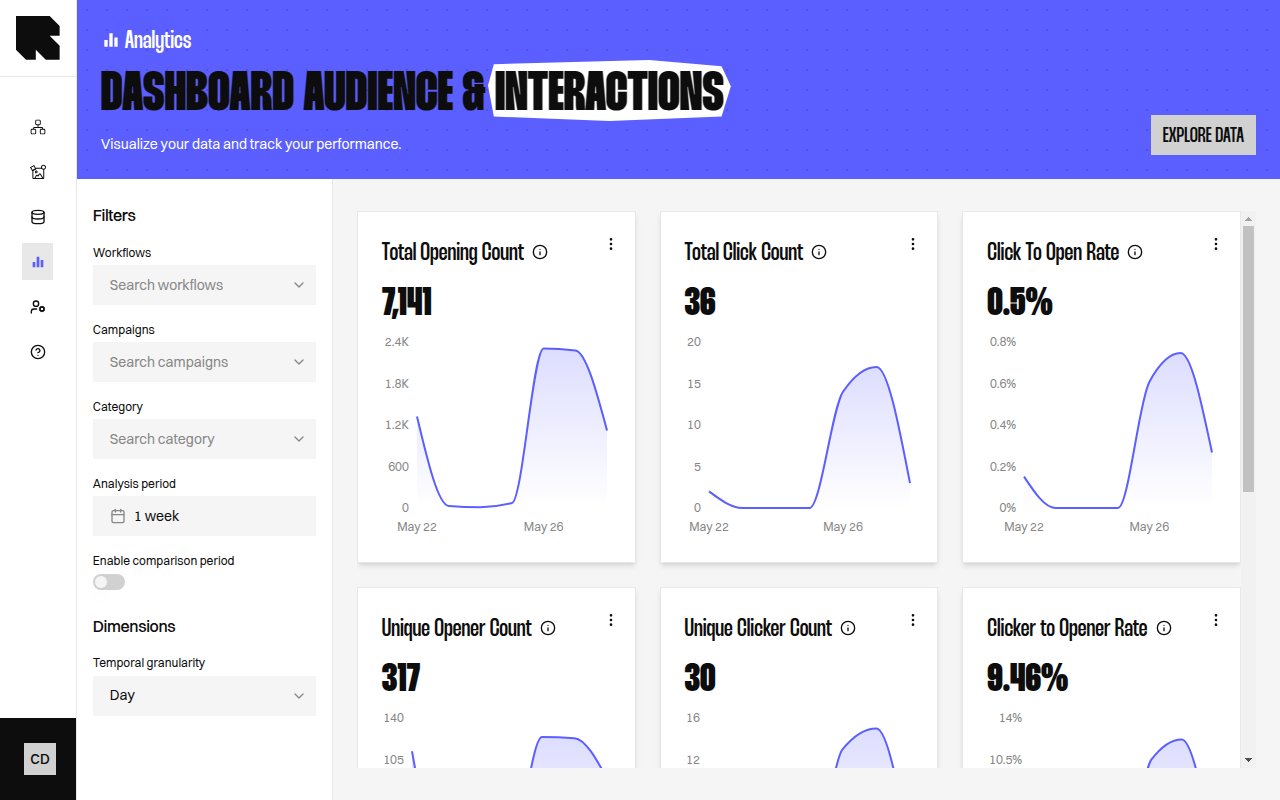
Task: Open Unique Clicker Count card menu
Action: coord(913,620)
